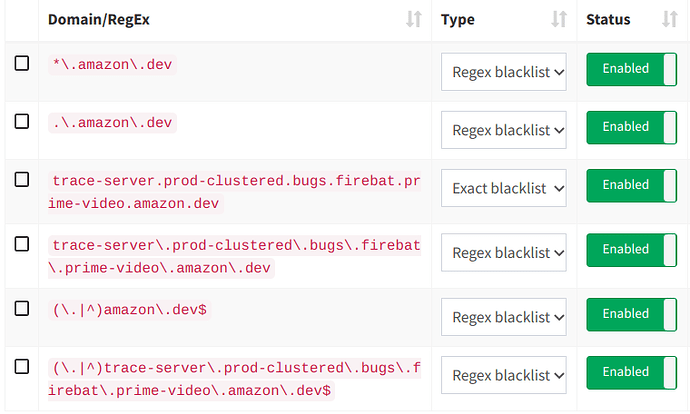The height and width of the screenshot is (414, 690).
Task: Toggle Enabled switch in the last row
Action: click(x=631, y=372)
